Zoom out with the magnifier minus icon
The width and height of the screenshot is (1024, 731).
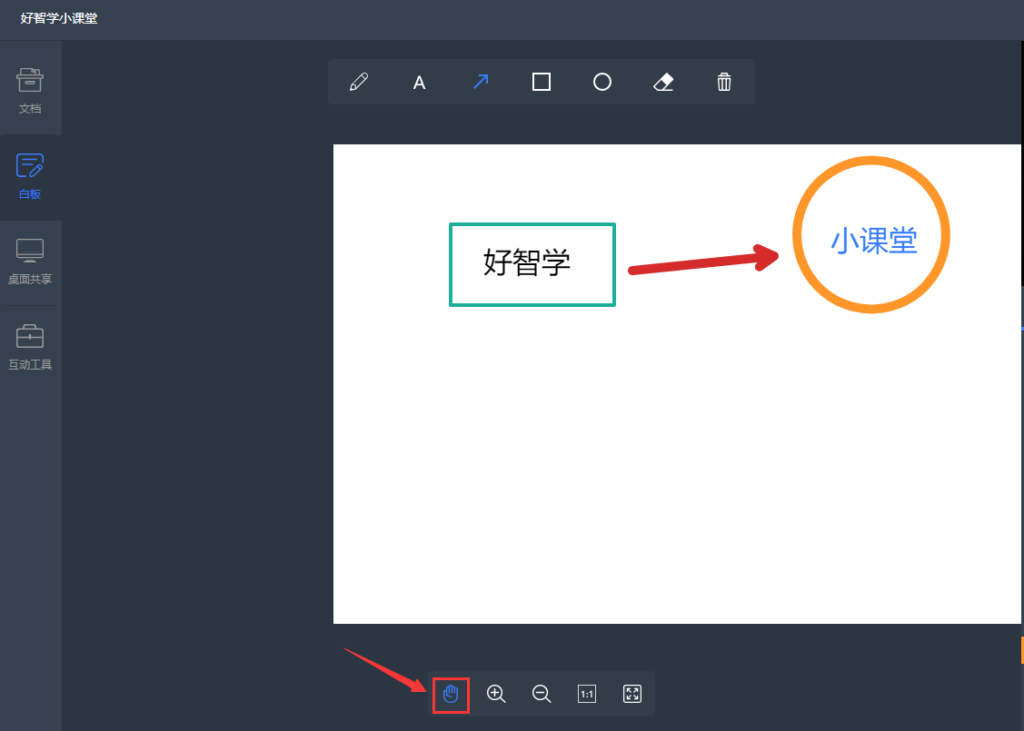point(541,694)
